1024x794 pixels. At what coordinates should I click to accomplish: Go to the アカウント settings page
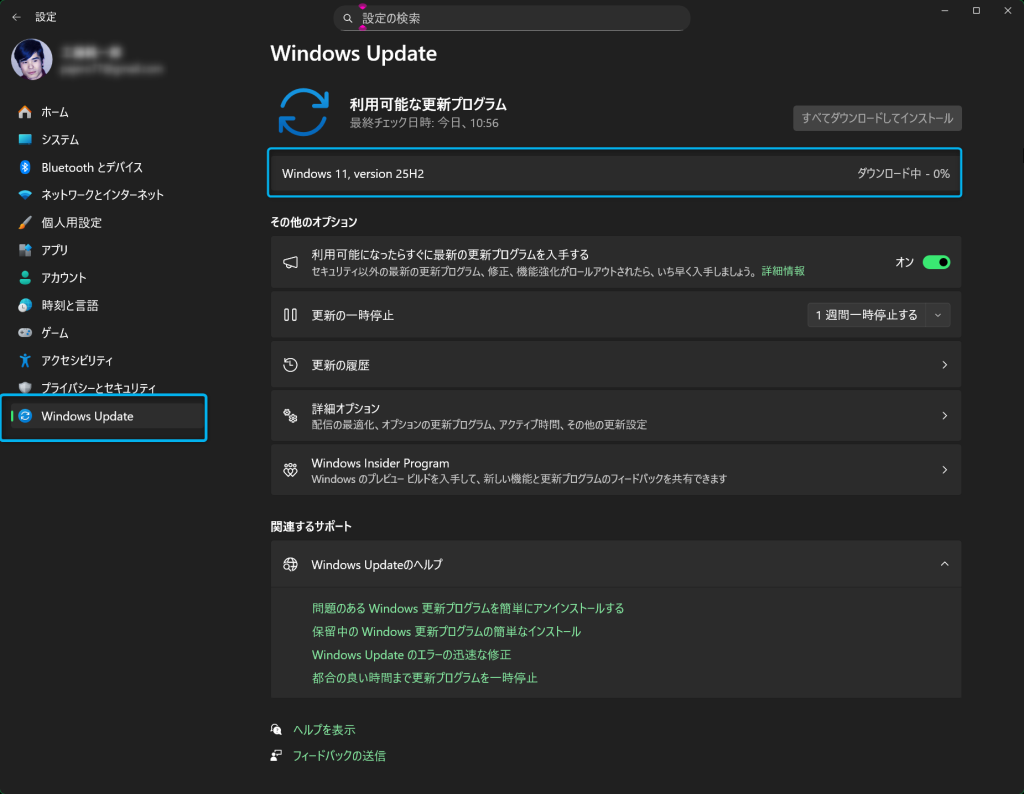(x=64, y=278)
